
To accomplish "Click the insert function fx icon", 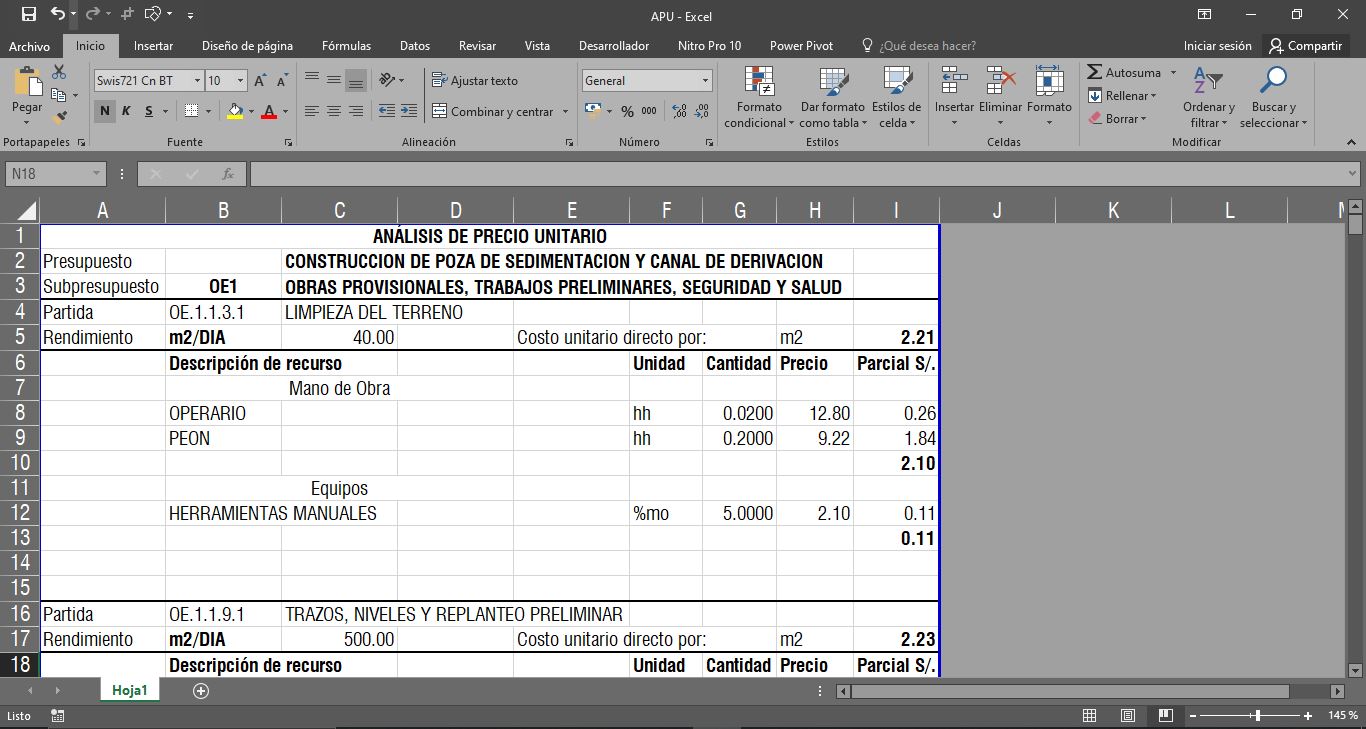I will pos(228,174).
